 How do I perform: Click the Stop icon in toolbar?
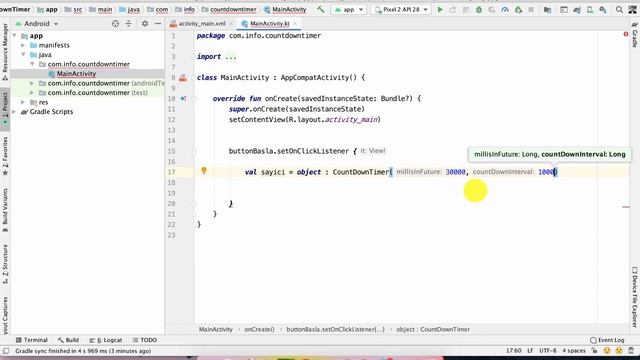coord(531,9)
